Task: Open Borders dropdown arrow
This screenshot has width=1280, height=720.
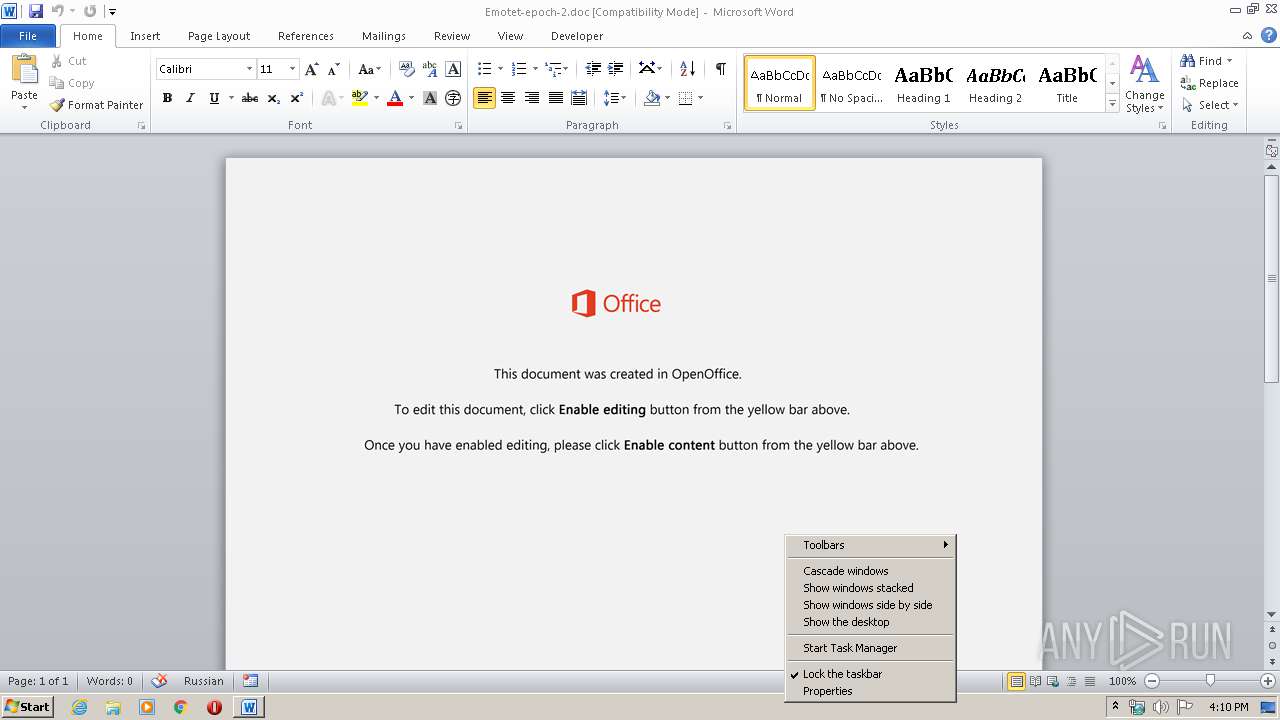Action: click(700, 98)
